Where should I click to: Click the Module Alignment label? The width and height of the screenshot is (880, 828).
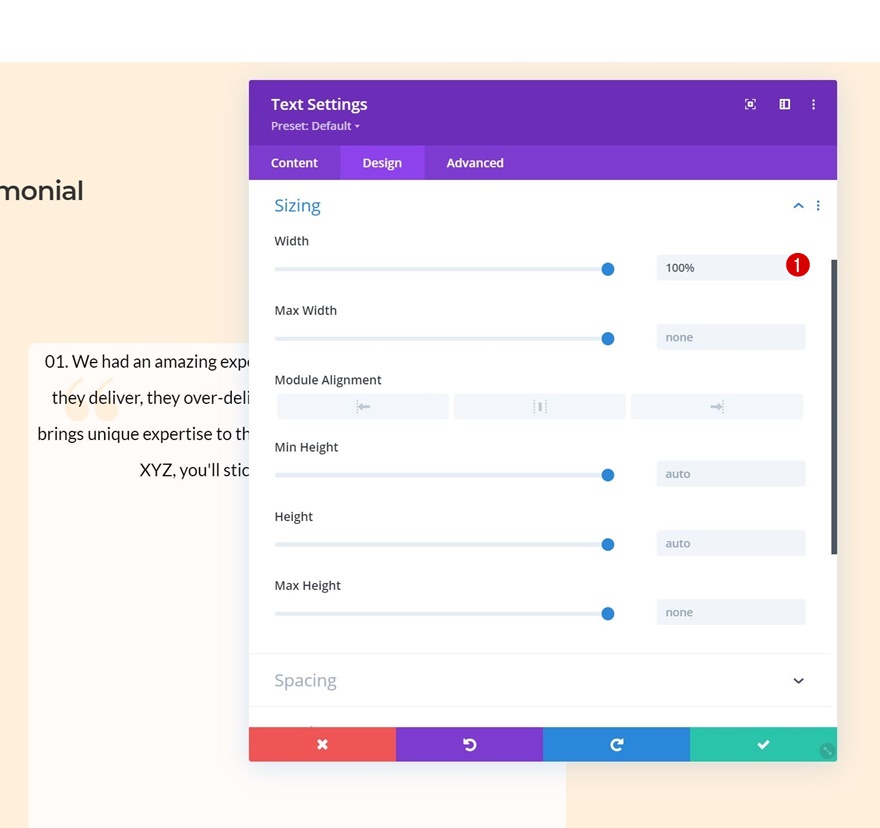pos(328,380)
